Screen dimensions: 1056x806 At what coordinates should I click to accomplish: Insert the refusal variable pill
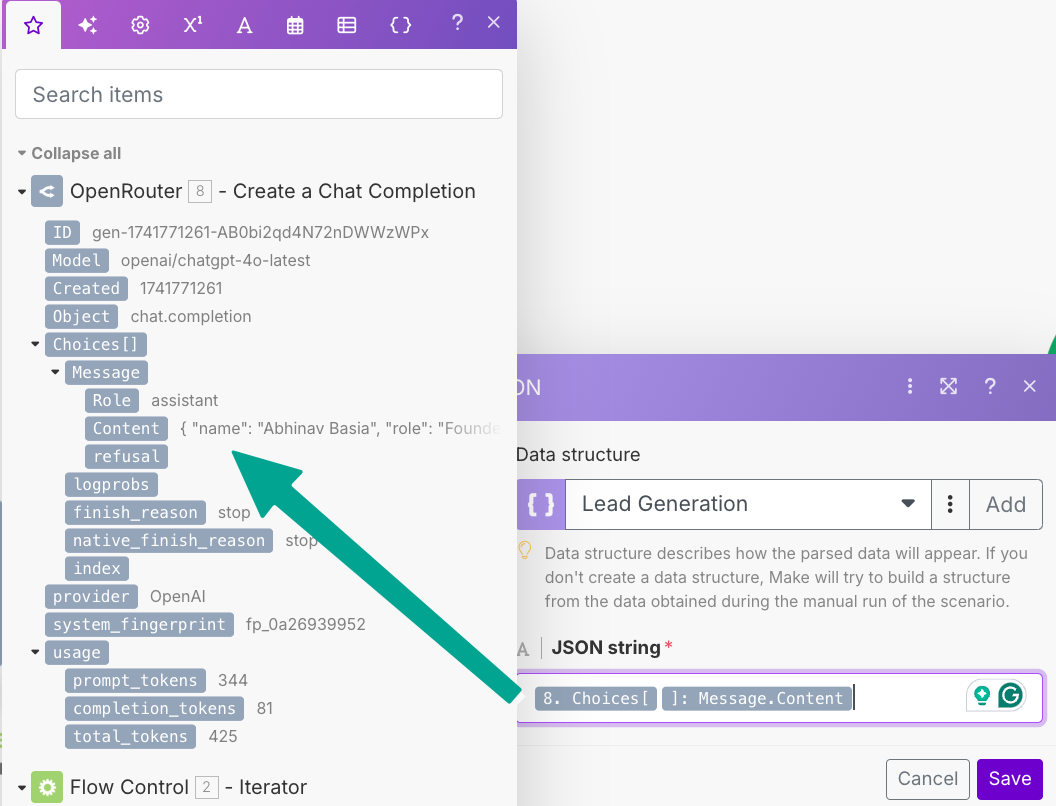coord(126,457)
